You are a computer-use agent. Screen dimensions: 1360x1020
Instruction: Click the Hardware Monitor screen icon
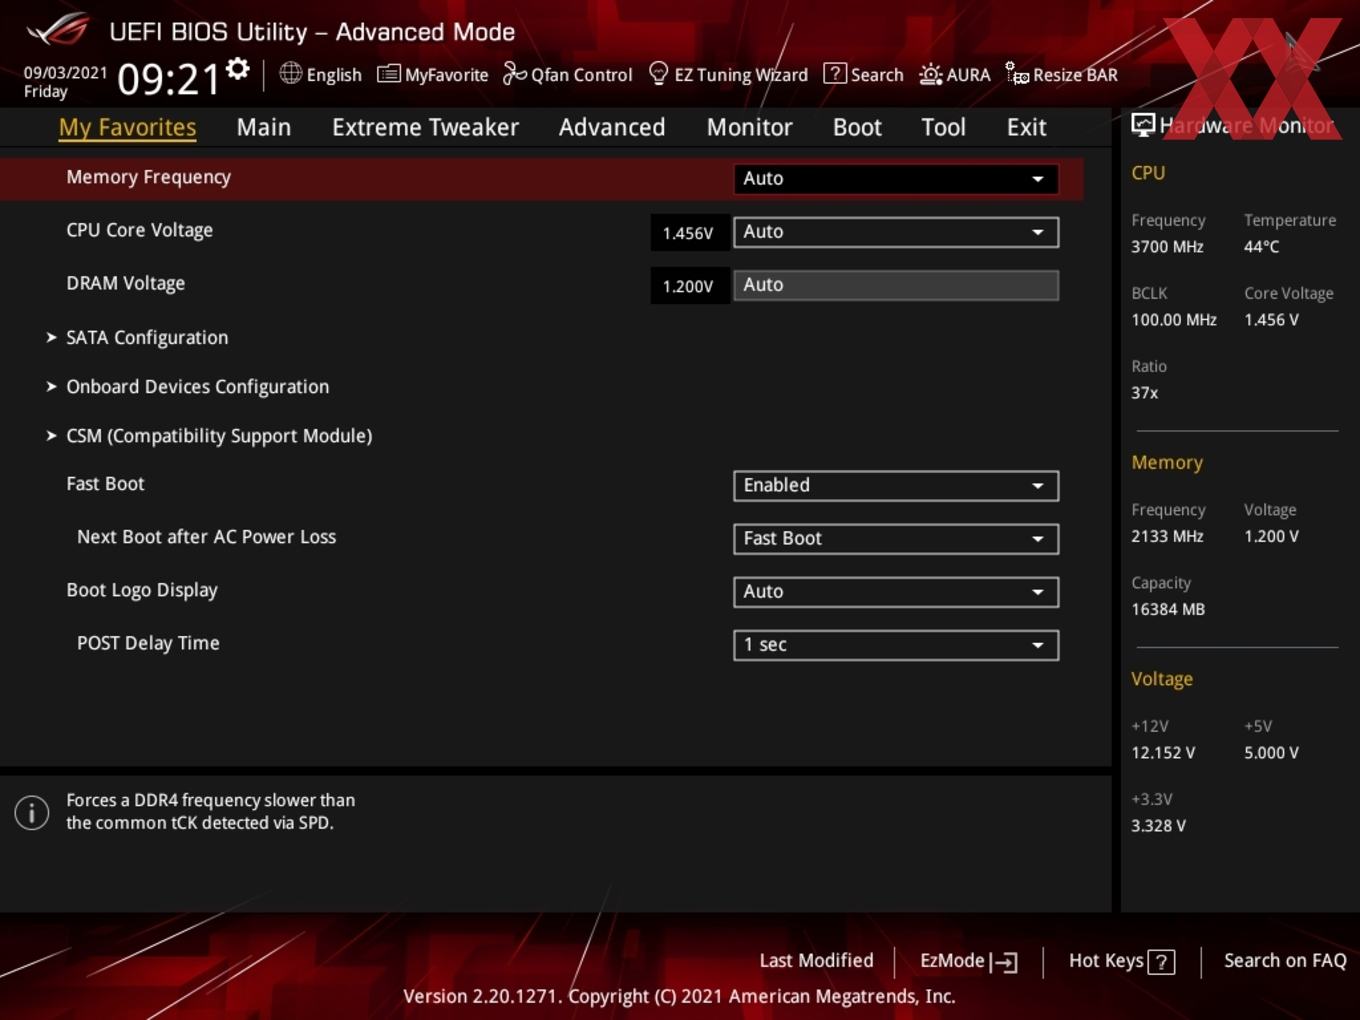tap(1143, 124)
